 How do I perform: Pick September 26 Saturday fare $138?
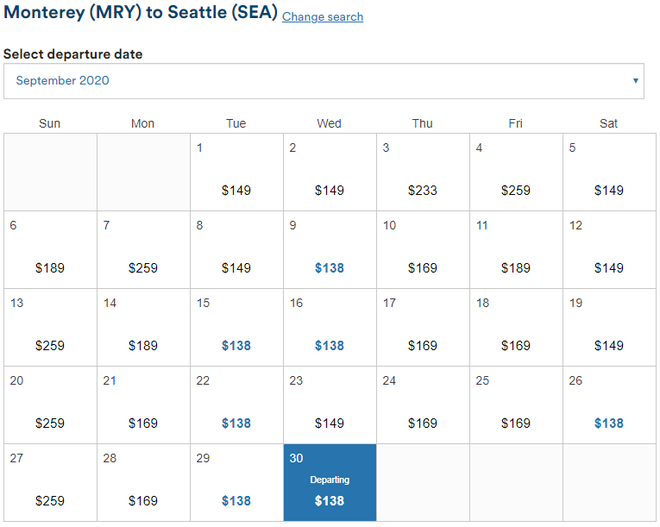(608, 405)
